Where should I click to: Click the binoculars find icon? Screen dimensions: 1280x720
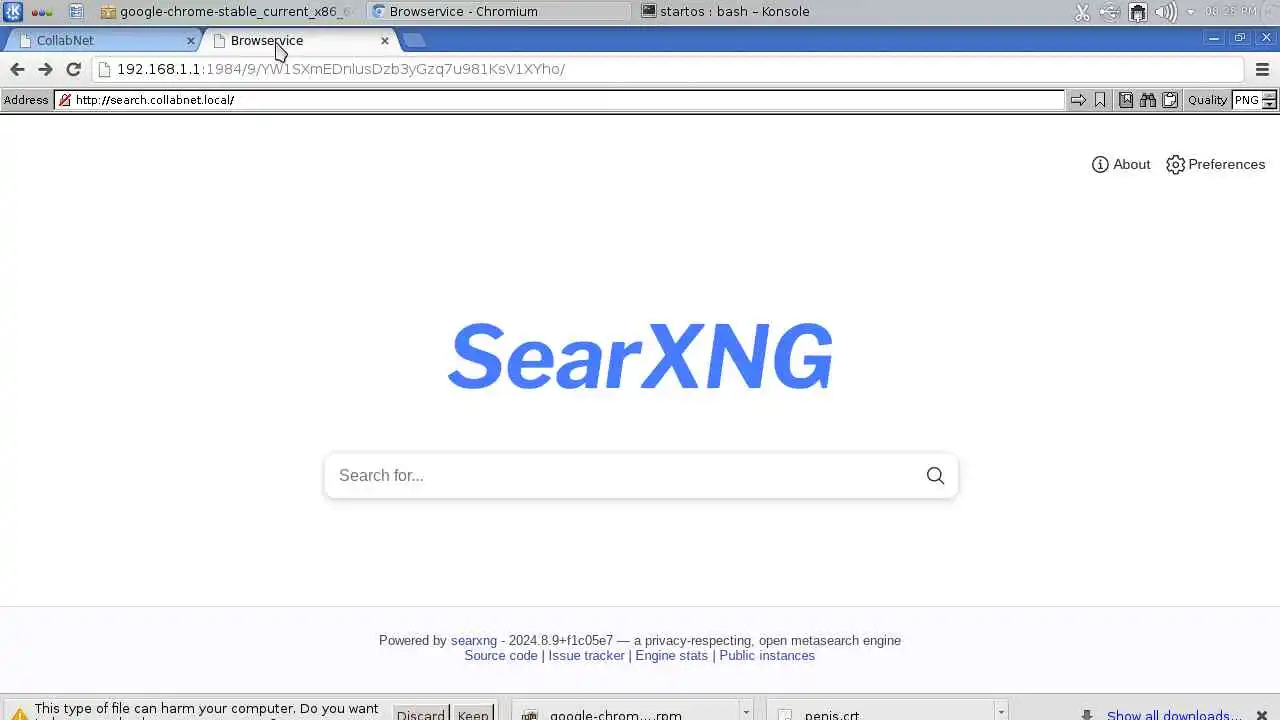pyautogui.click(x=1148, y=100)
